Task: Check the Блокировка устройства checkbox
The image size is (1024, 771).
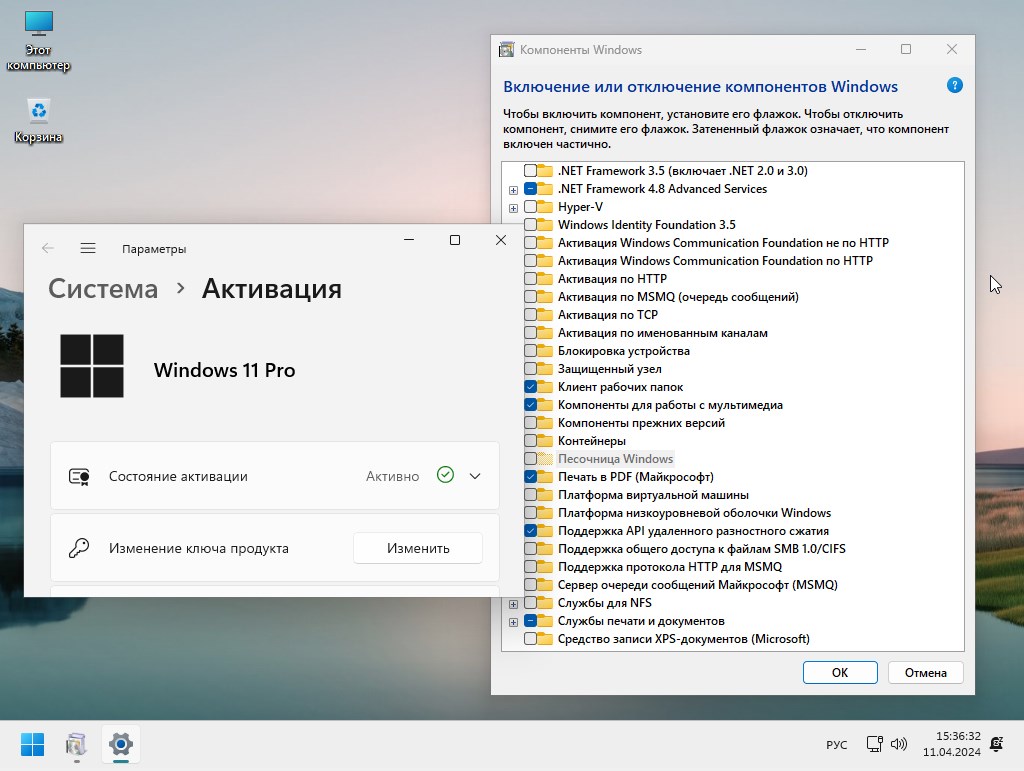Action: 530,351
